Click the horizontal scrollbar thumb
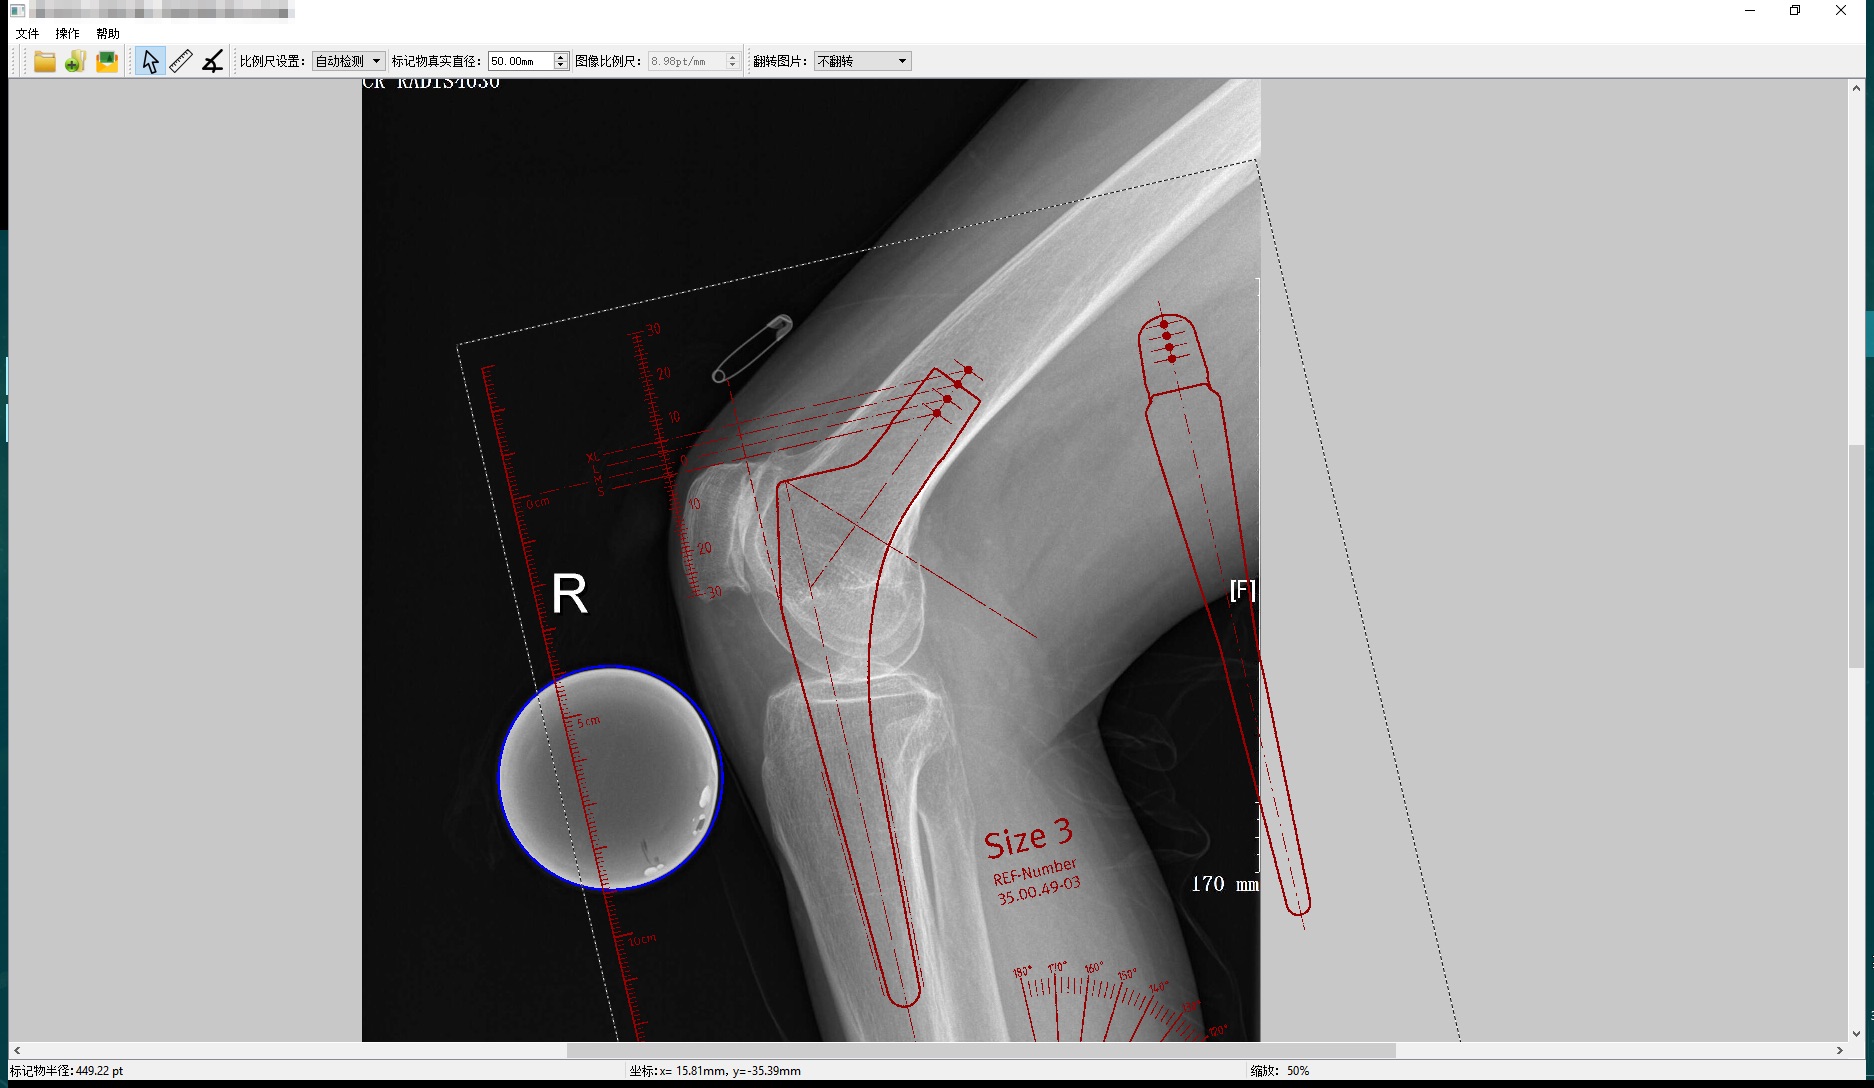Image resolution: width=1874 pixels, height=1088 pixels. (981, 1050)
